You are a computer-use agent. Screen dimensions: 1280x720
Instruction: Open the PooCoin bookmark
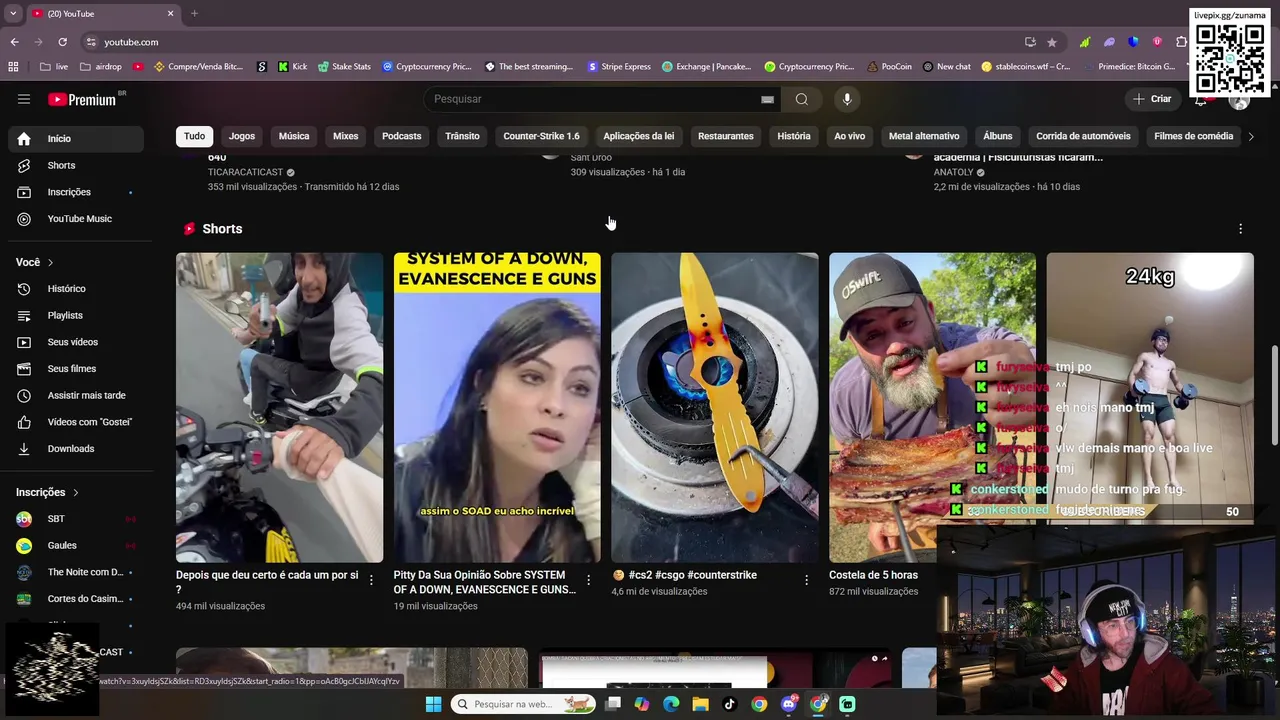(889, 67)
